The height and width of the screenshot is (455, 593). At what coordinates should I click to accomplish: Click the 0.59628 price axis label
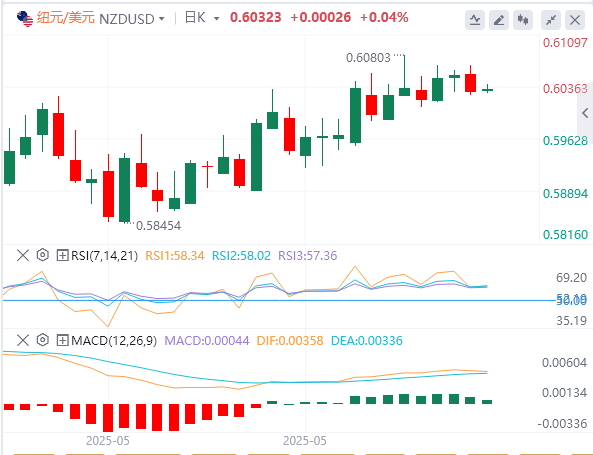click(x=565, y=141)
